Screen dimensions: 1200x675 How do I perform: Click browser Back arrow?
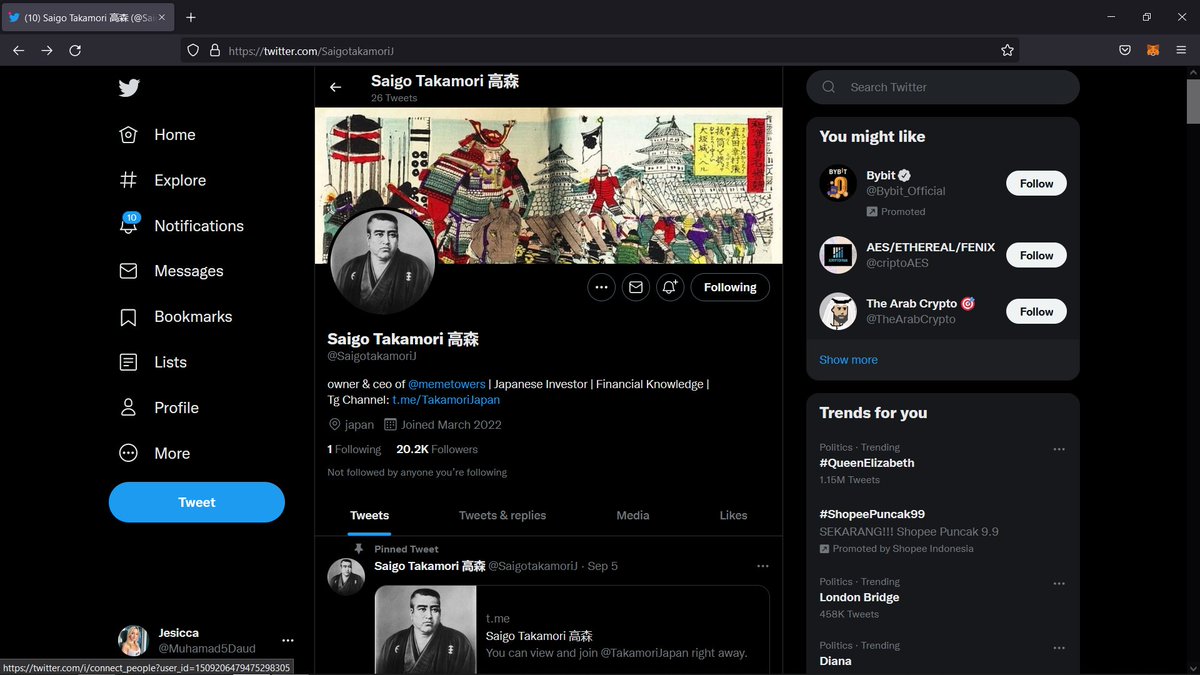click(19, 50)
